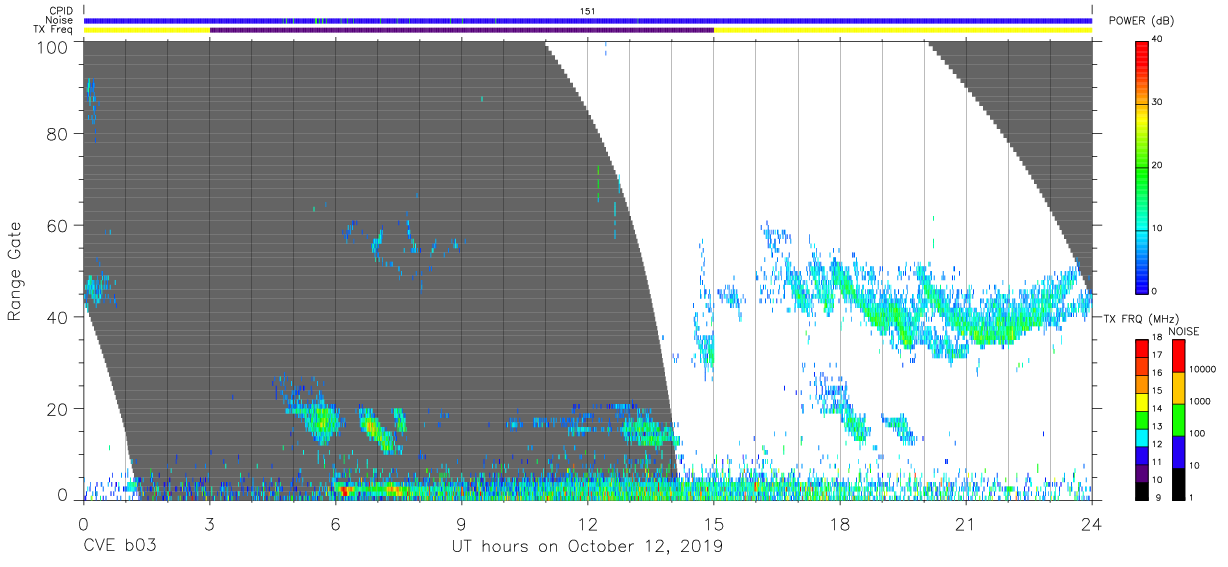1228x567 pixels.
Task: Click the range gate tick label 40
Action: tap(57, 317)
